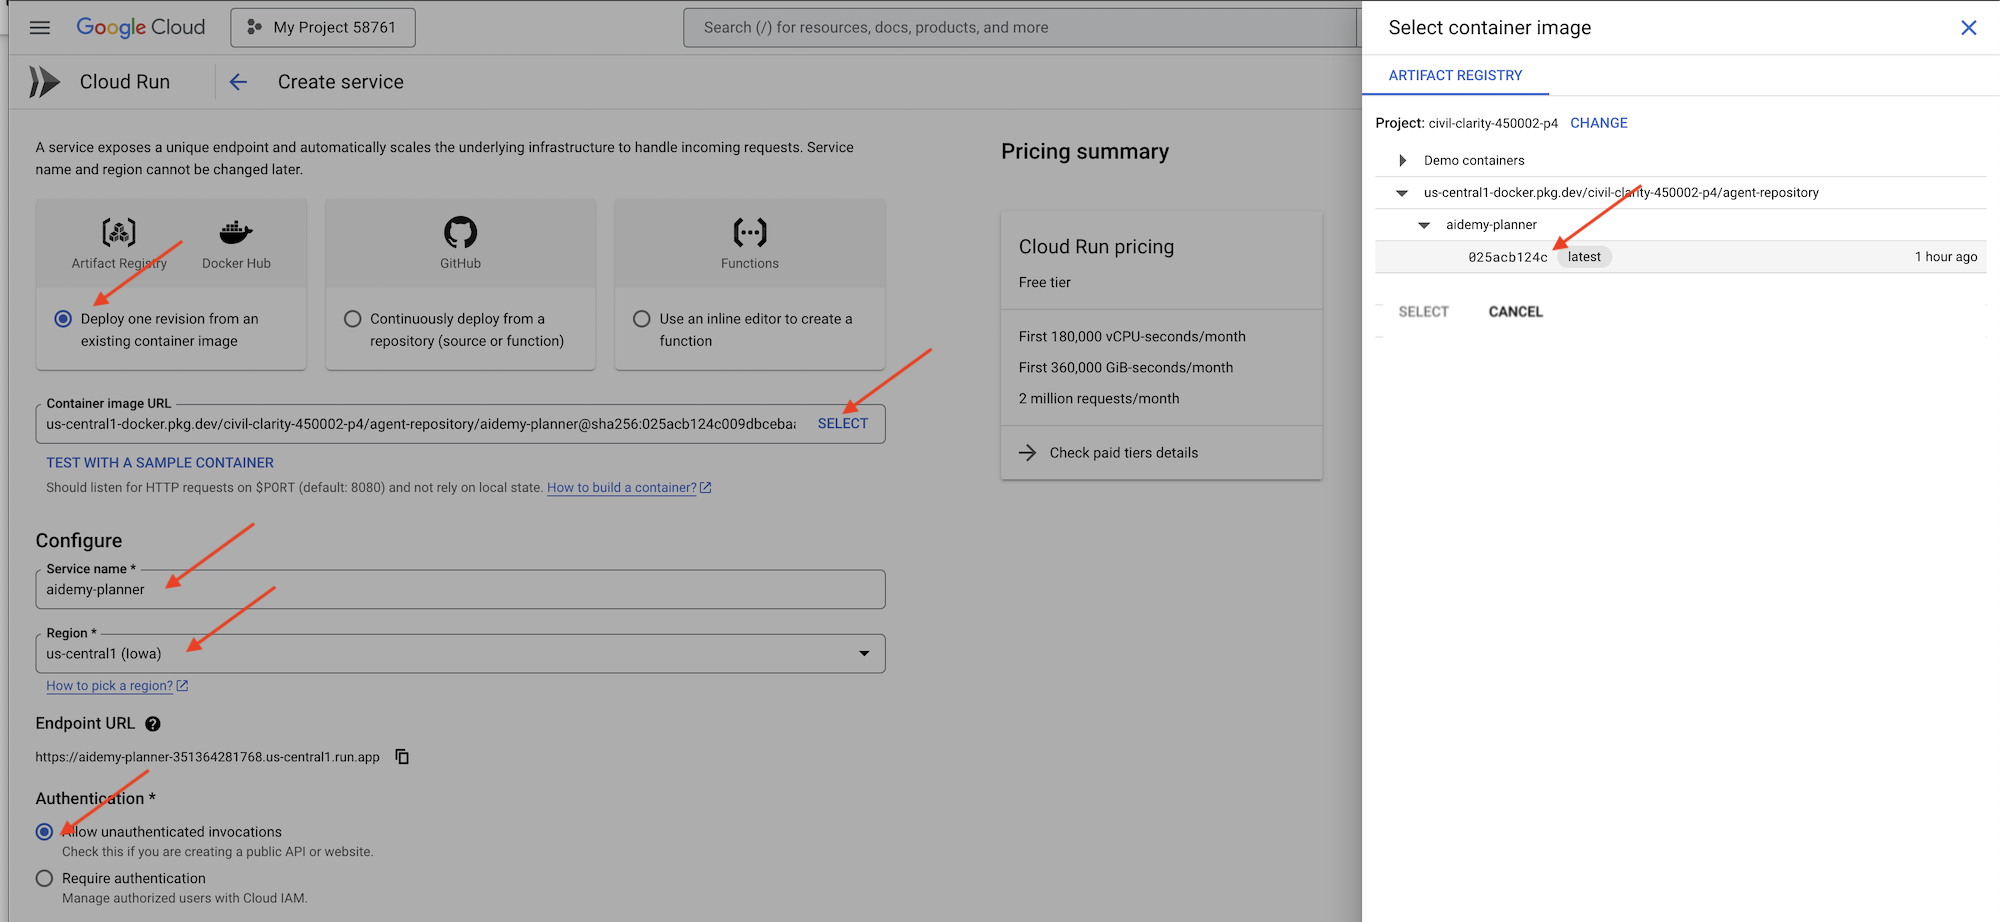Open Test with a sample container link

tap(160, 463)
